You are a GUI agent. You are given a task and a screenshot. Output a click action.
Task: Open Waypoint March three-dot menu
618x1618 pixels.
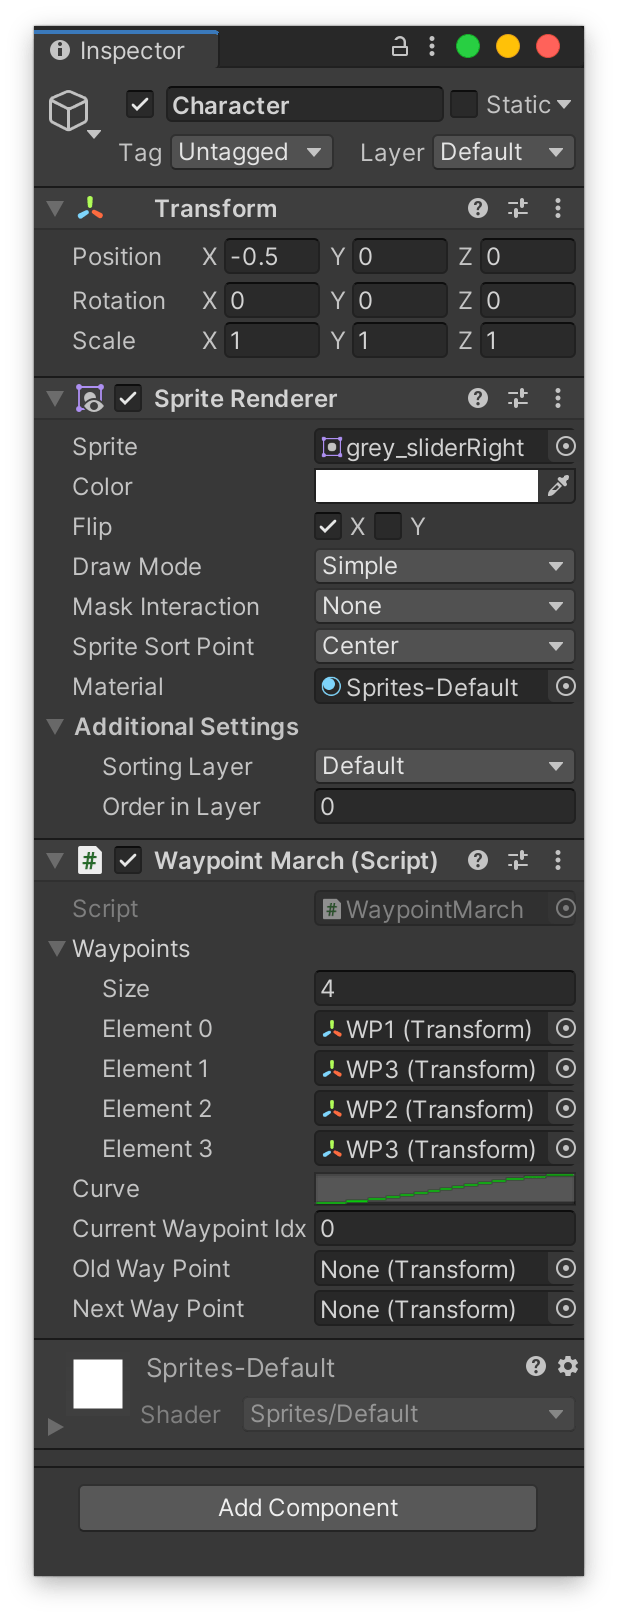(558, 860)
